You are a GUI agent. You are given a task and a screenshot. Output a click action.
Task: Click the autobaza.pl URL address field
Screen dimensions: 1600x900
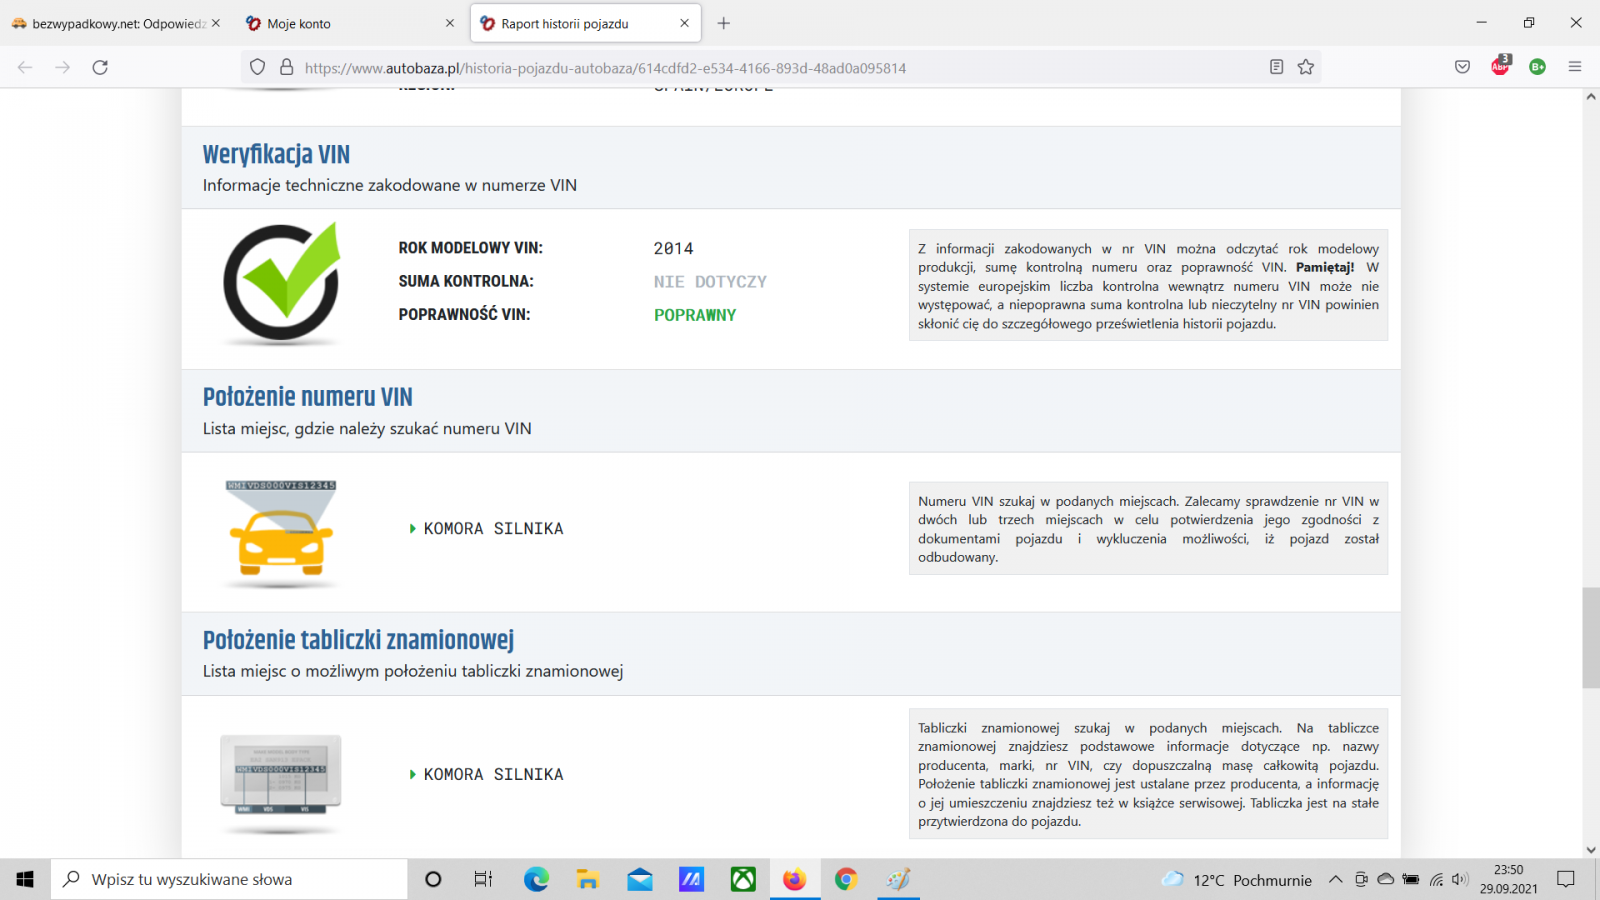700,68
